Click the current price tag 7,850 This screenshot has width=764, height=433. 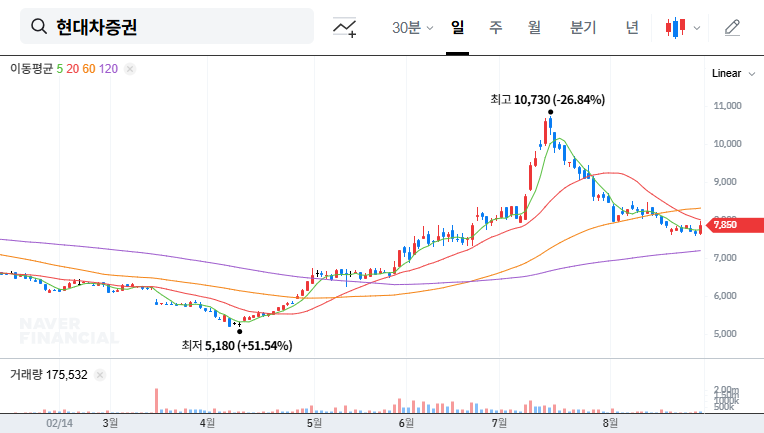point(735,225)
